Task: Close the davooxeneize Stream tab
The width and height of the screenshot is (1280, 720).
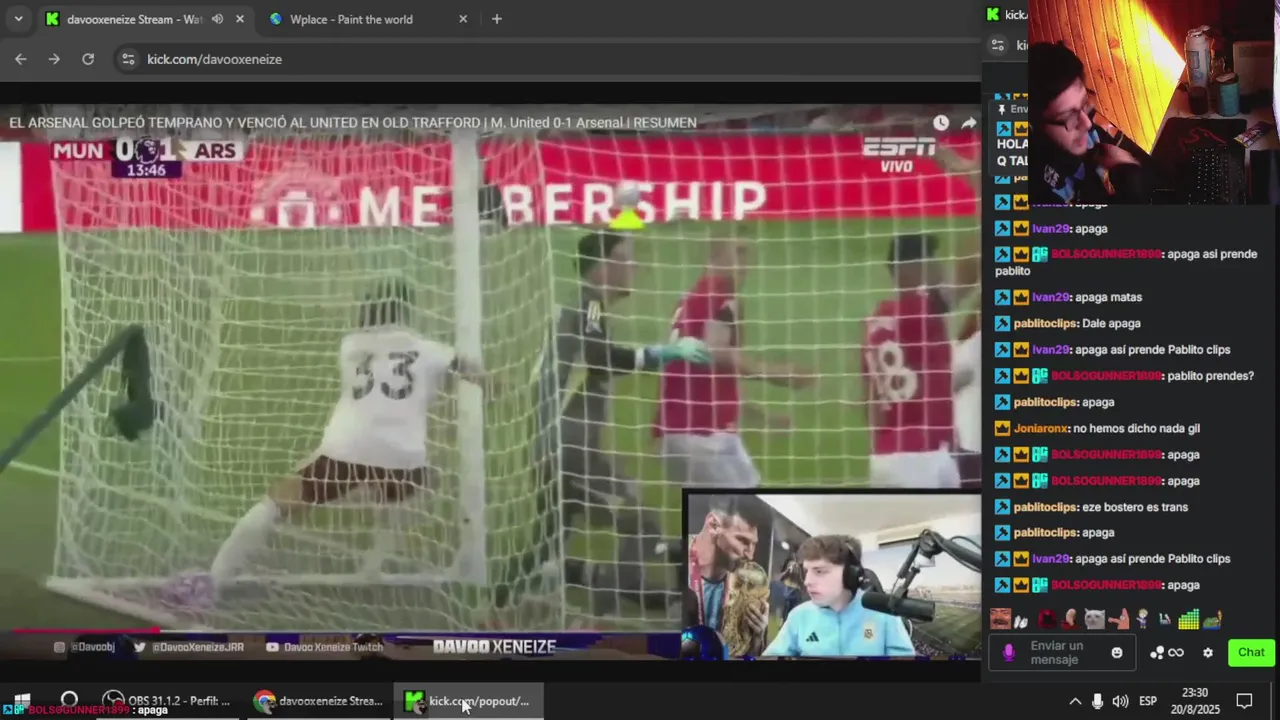Action: 240,19
